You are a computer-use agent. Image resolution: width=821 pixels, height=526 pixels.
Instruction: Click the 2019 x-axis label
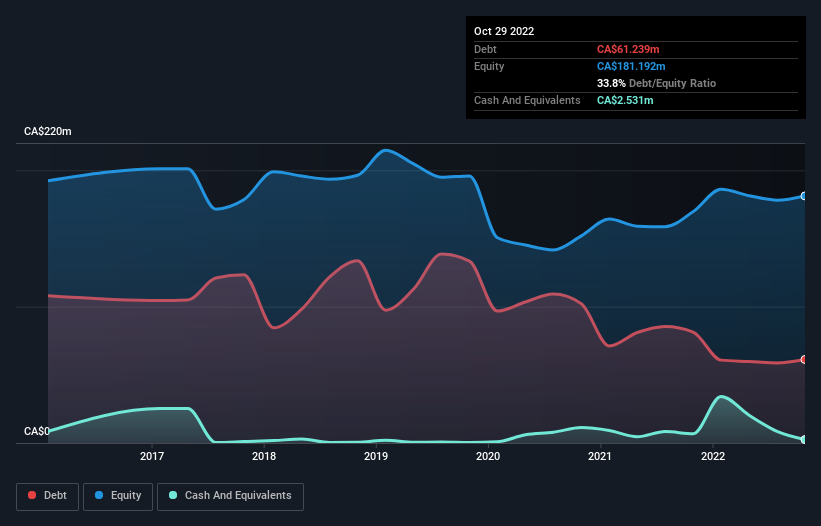coord(376,456)
